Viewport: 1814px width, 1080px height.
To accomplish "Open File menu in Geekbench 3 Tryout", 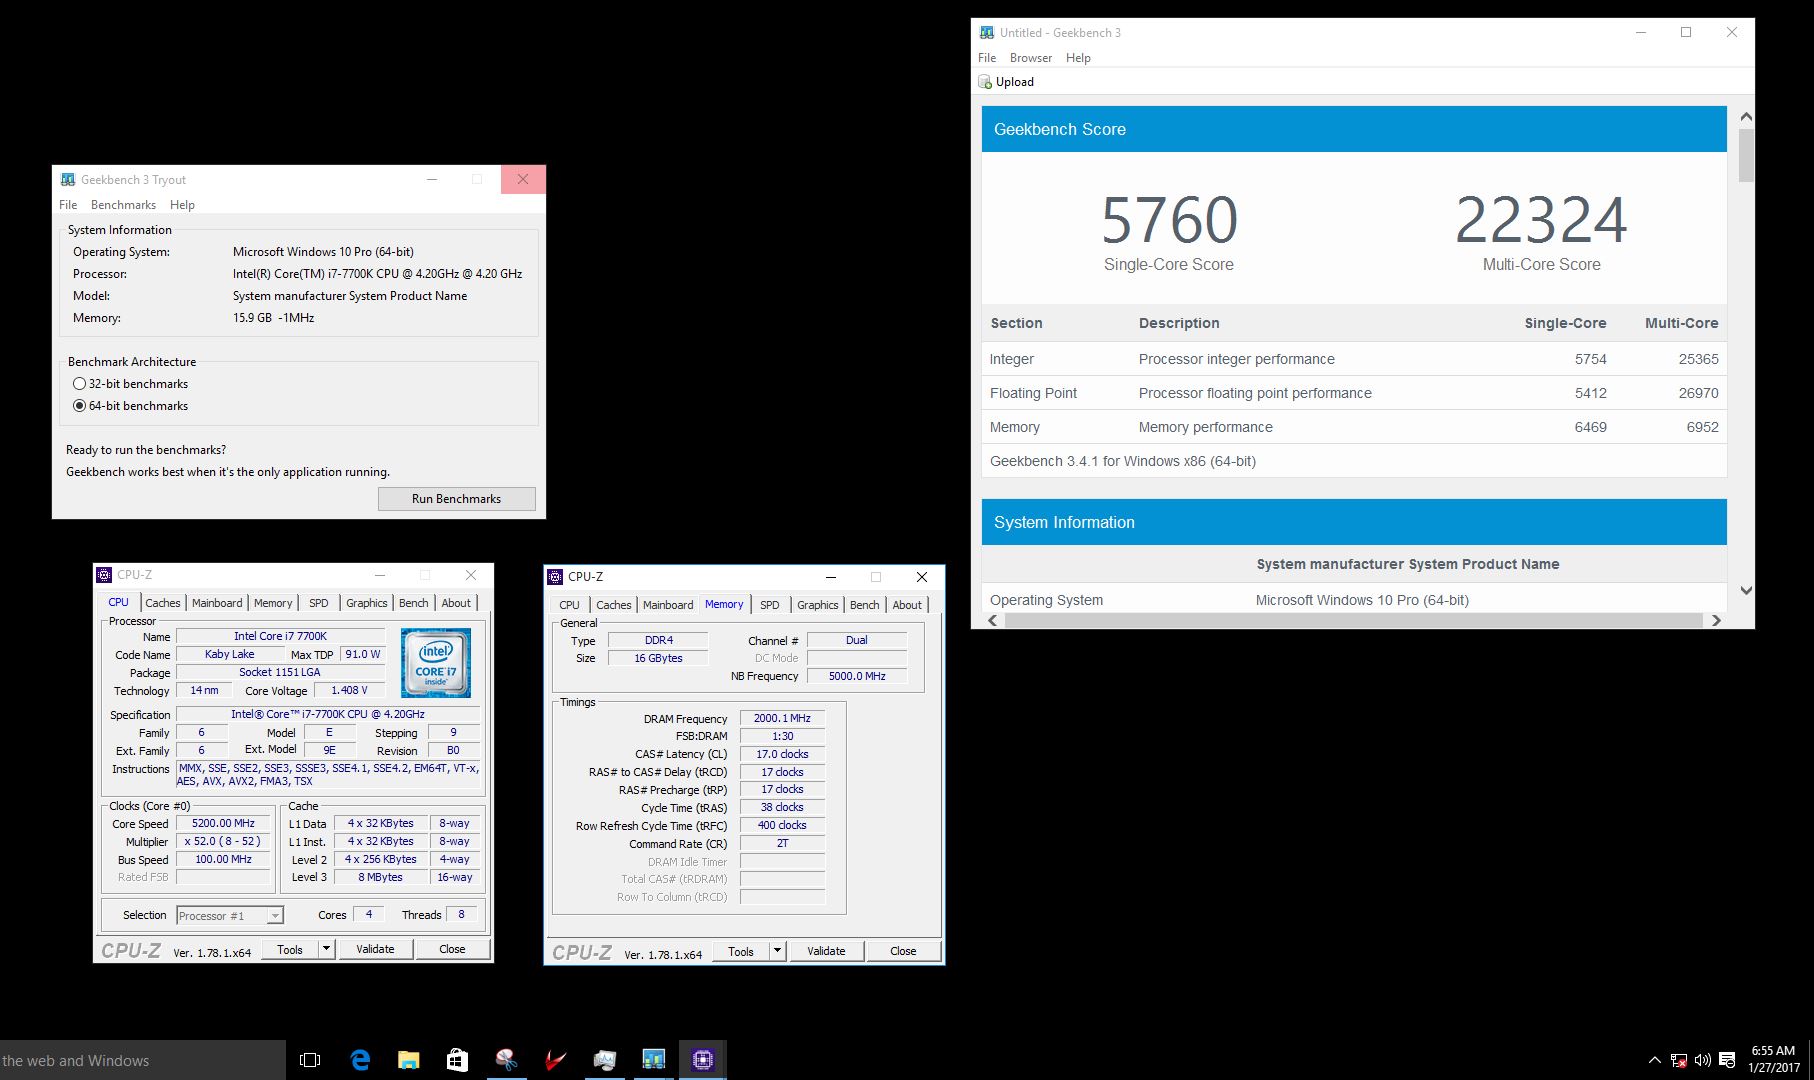I will pos(68,205).
